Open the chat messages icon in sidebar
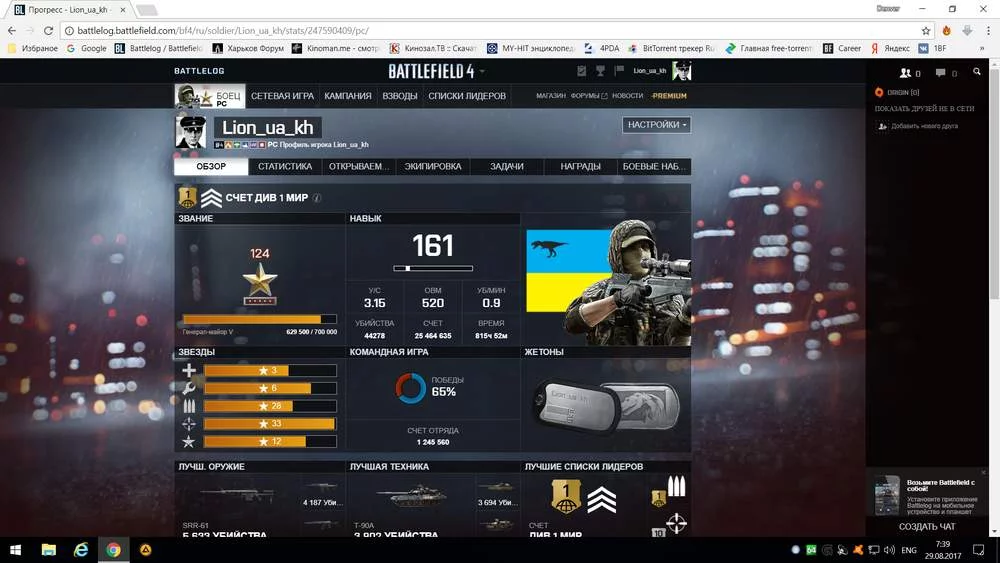Screen dimensions: 1000x563 [940, 73]
